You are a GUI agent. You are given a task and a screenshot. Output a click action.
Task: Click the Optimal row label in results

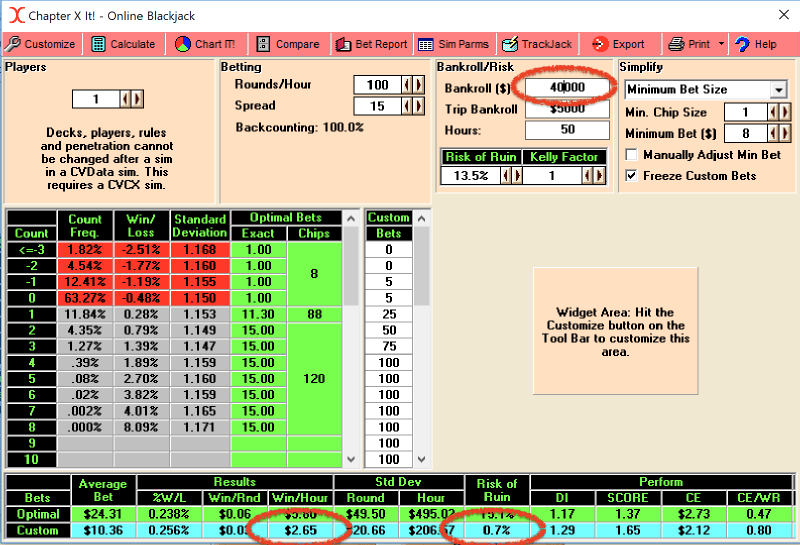tap(38, 514)
